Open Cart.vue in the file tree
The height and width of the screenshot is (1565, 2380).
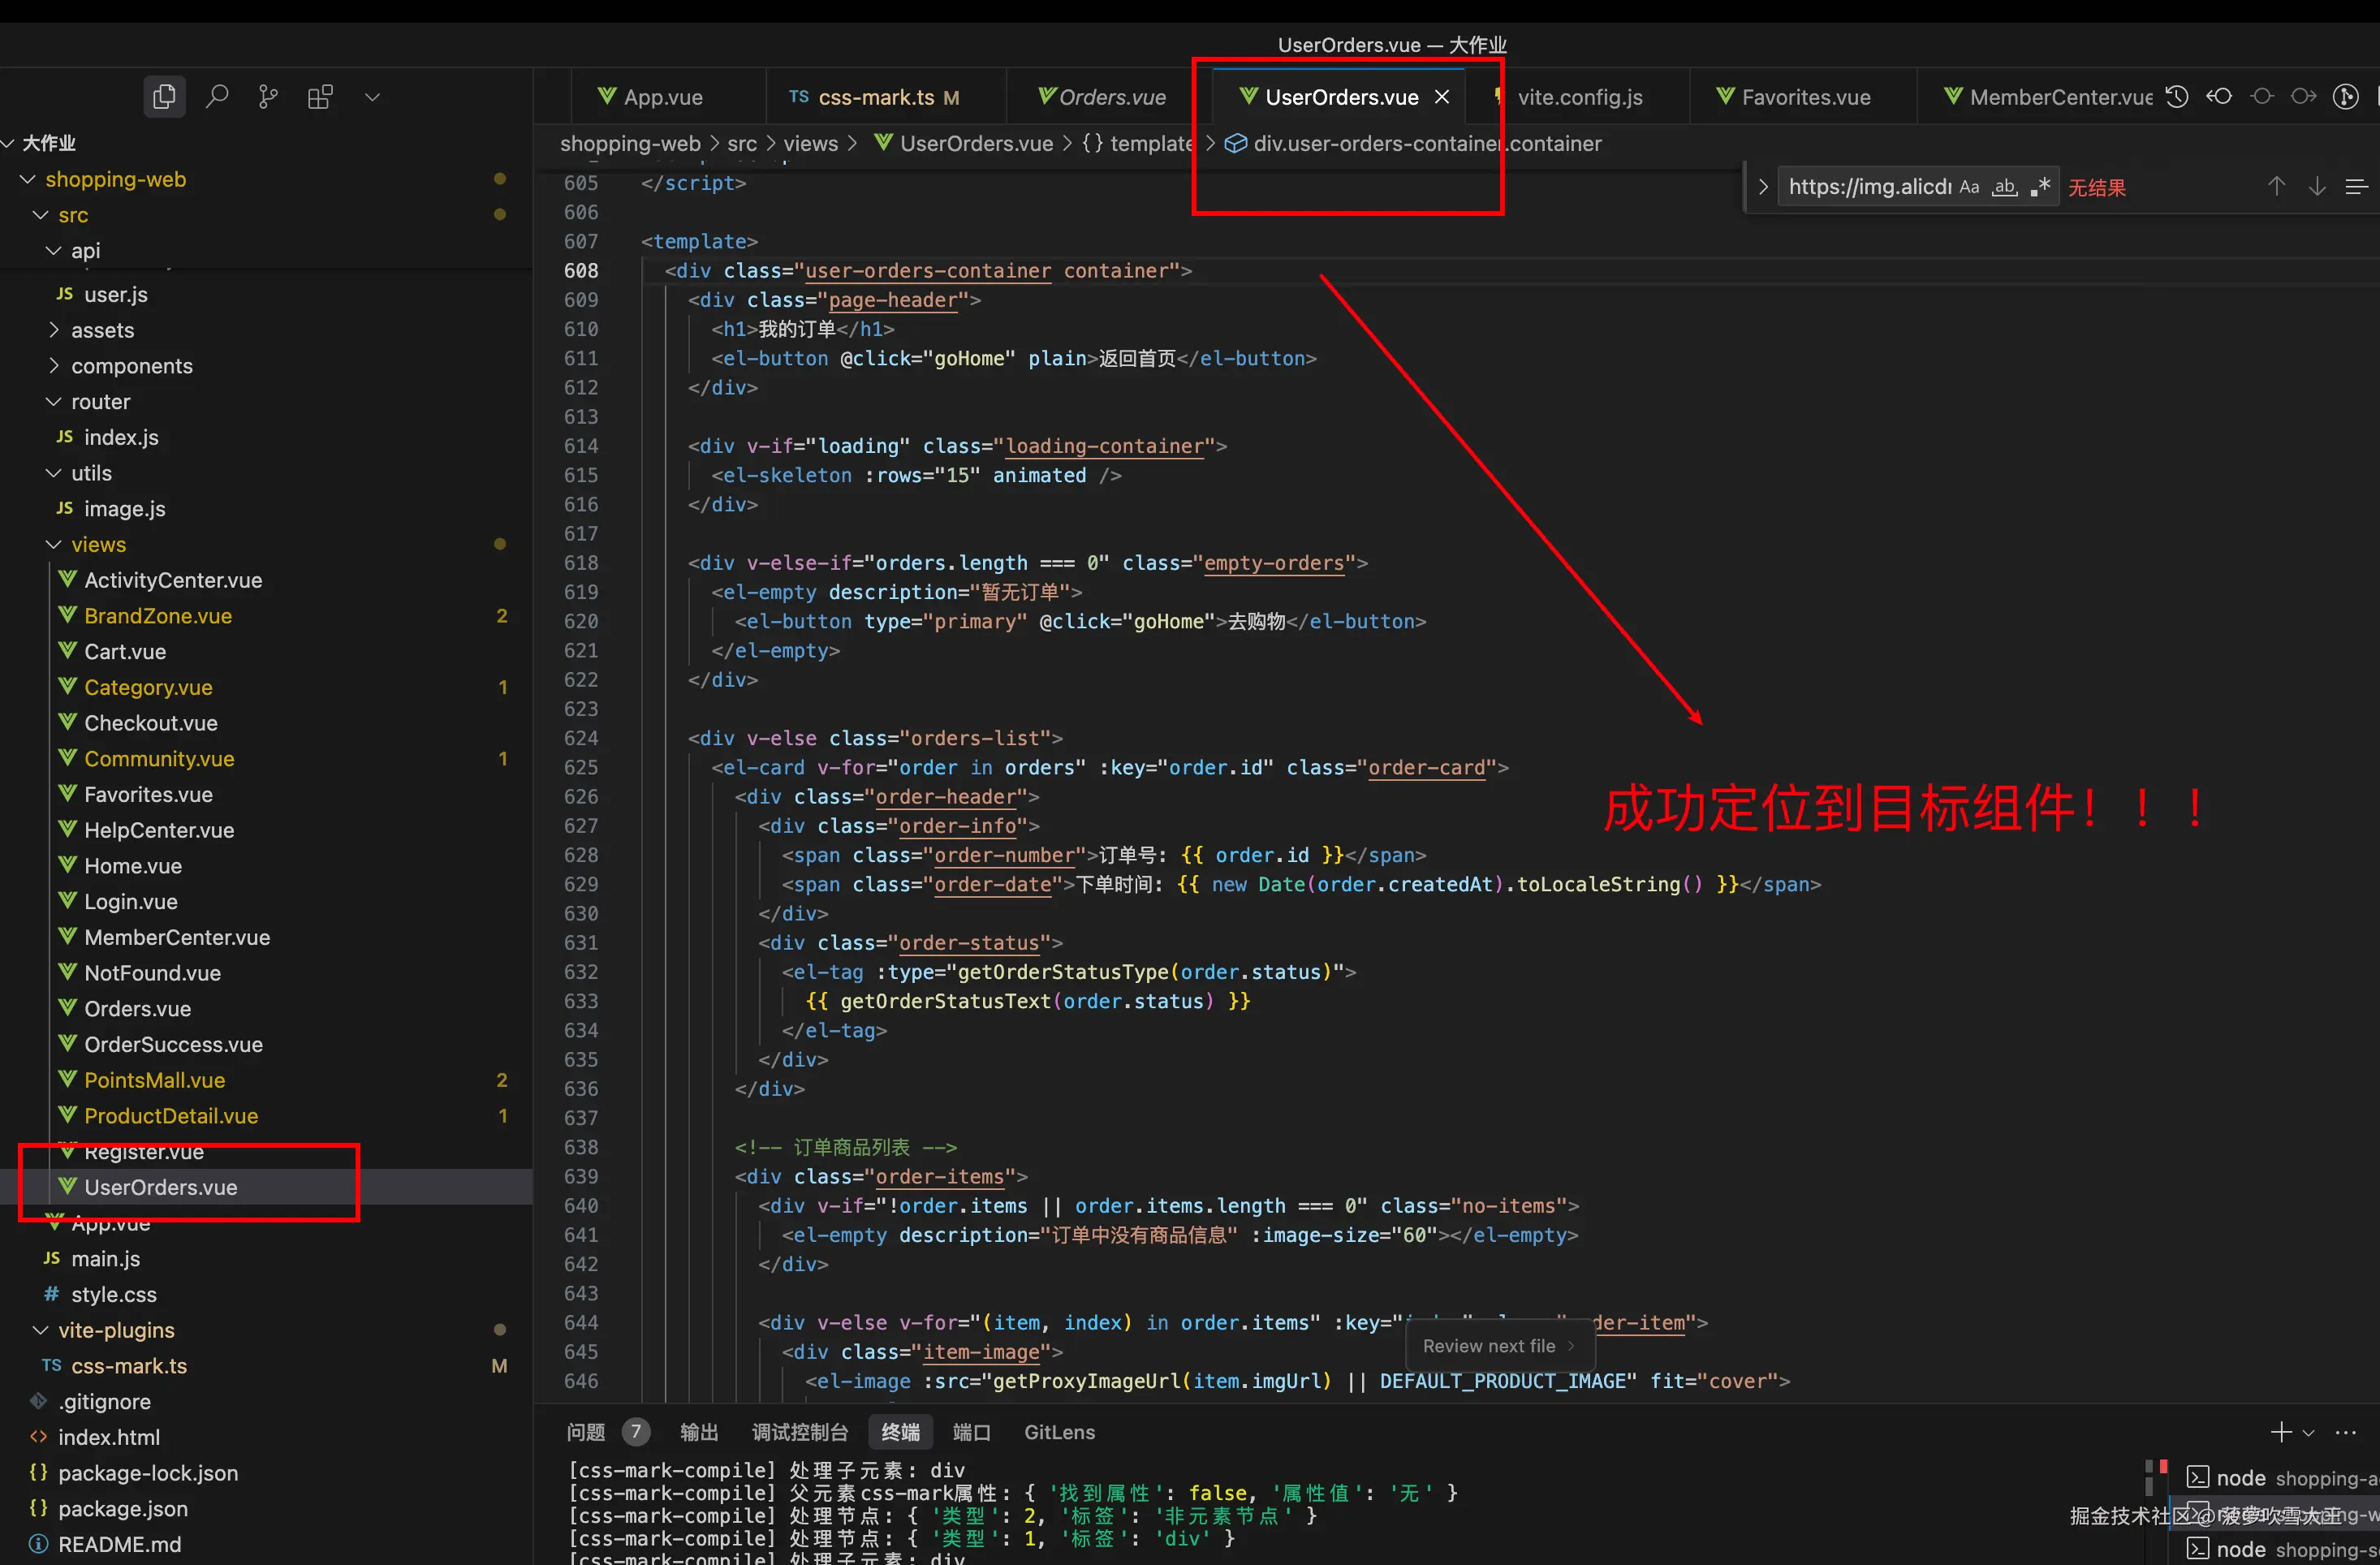click(125, 651)
